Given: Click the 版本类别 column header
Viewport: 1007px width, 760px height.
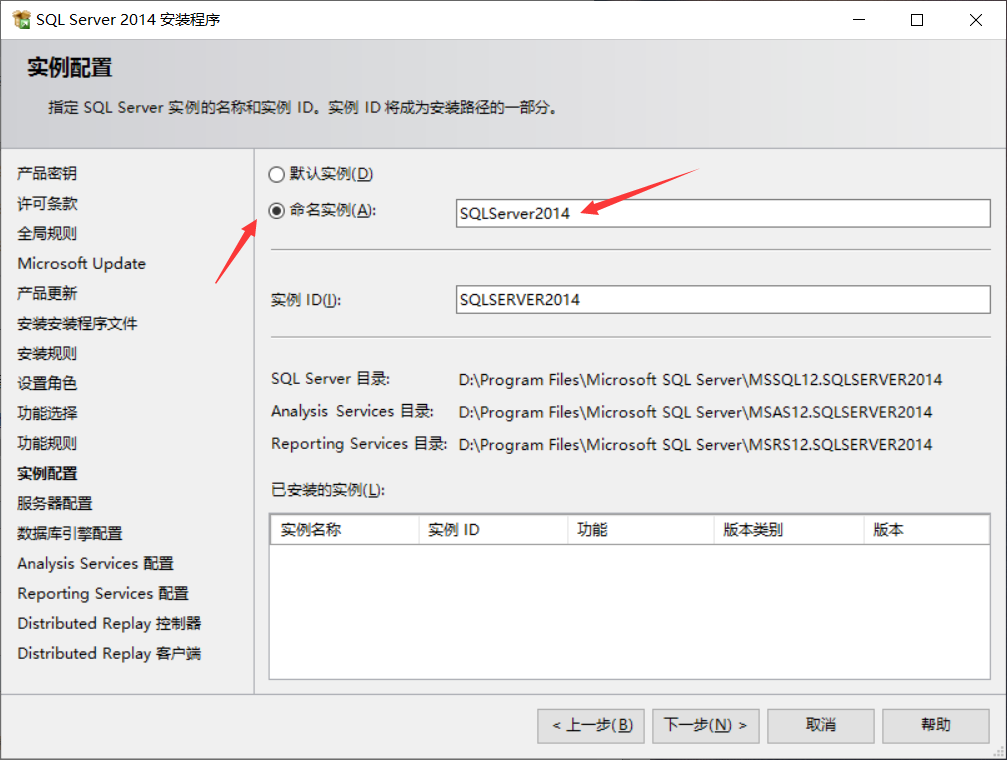Looking at the screenshot, I should 789,530.
